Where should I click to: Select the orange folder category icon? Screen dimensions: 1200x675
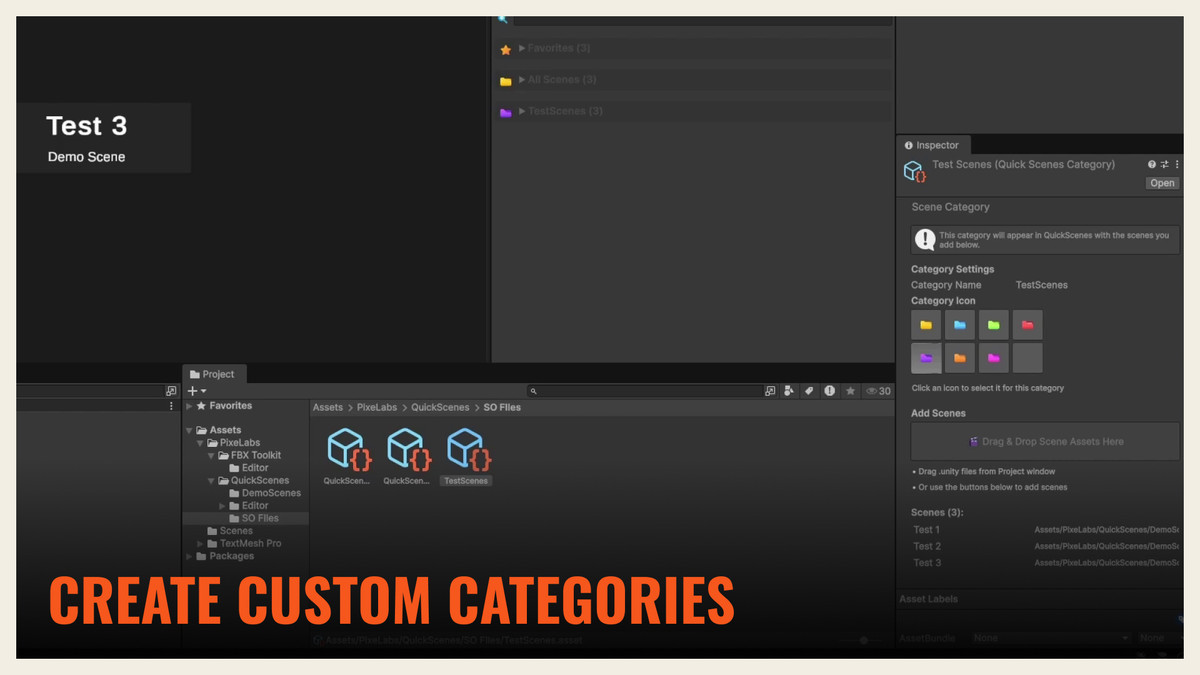pos(959,357)
